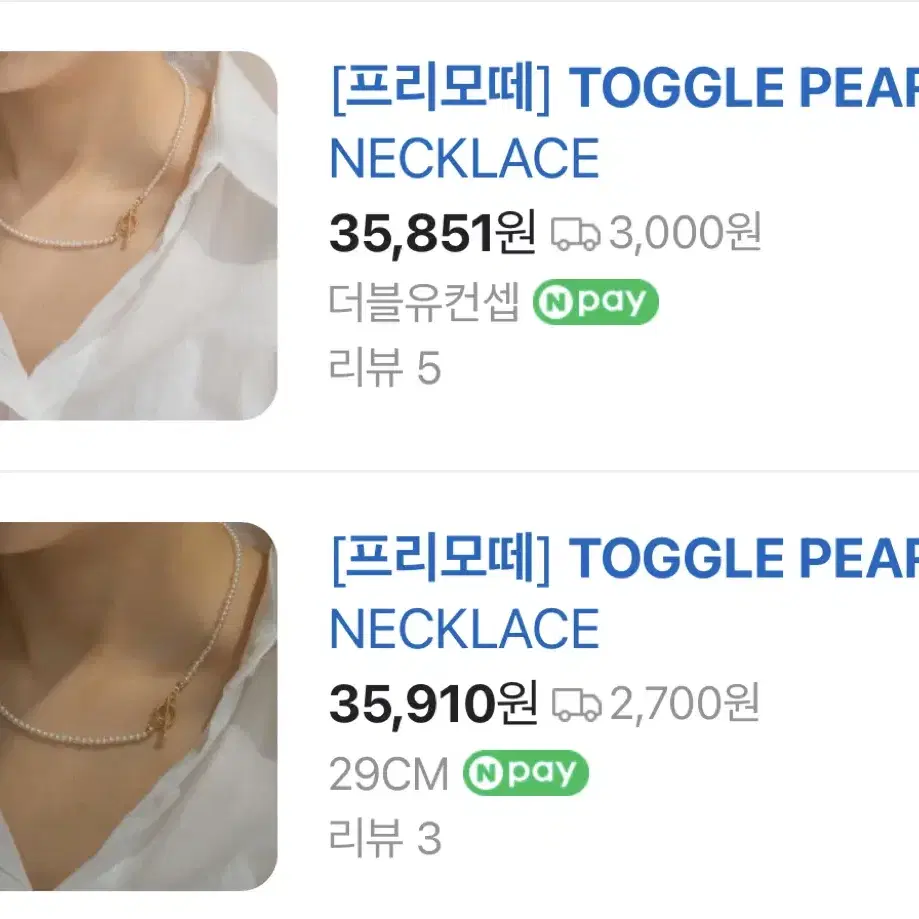Open the necklace photo for the 35,851원 listing

pyautogui.click(x=138, y=235)
